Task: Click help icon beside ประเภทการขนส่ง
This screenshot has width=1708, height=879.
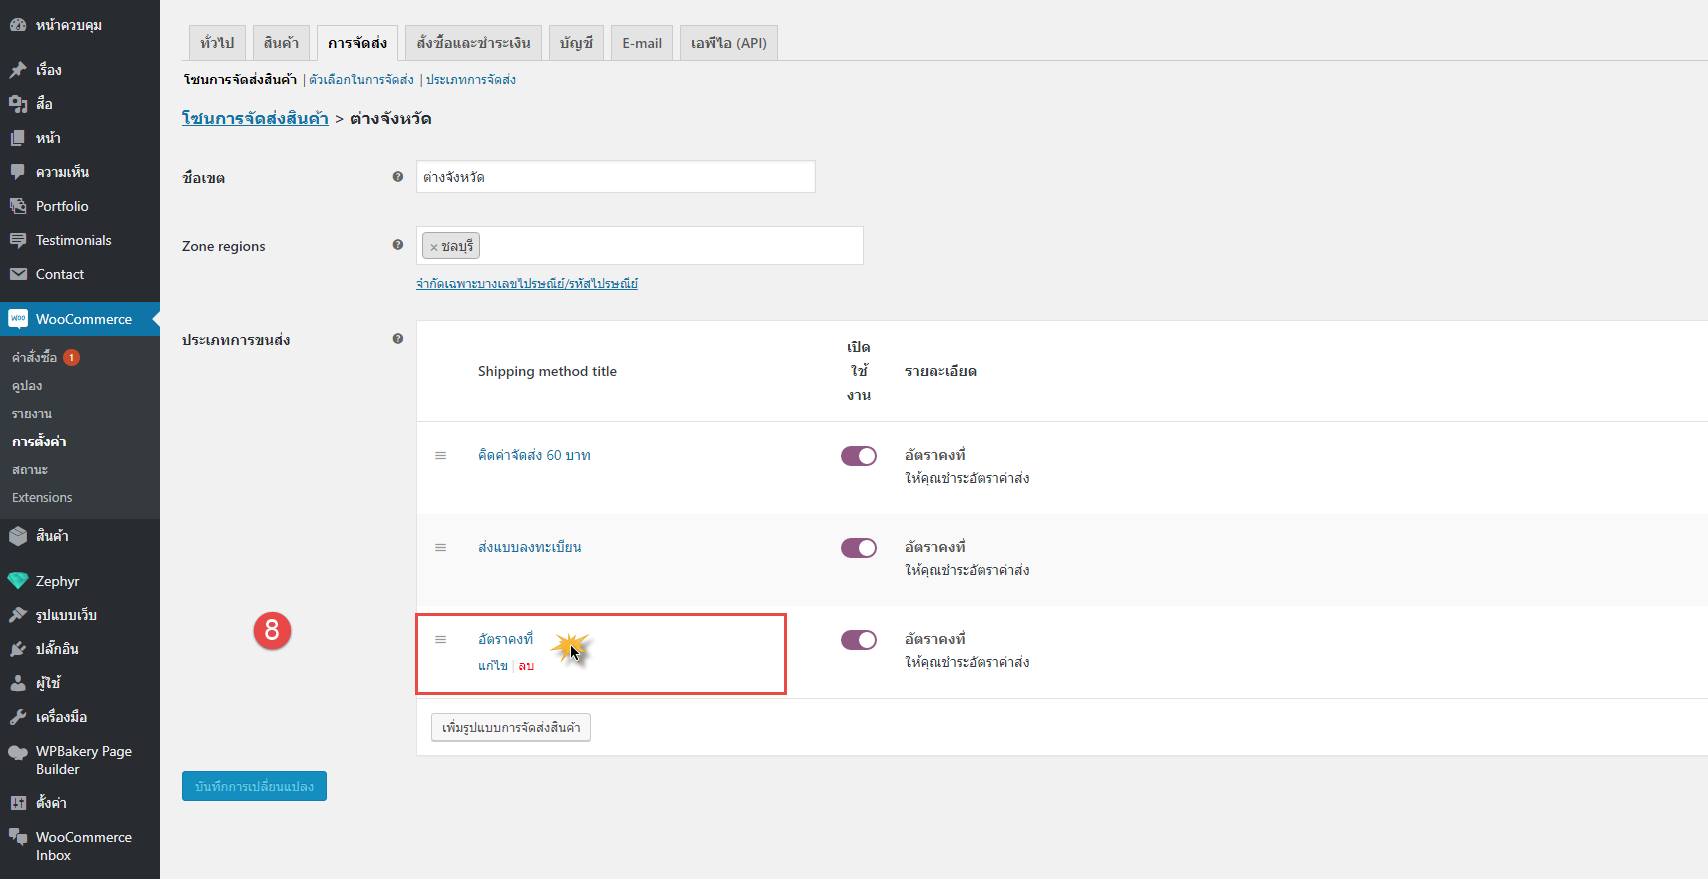Action: (398, 339)
